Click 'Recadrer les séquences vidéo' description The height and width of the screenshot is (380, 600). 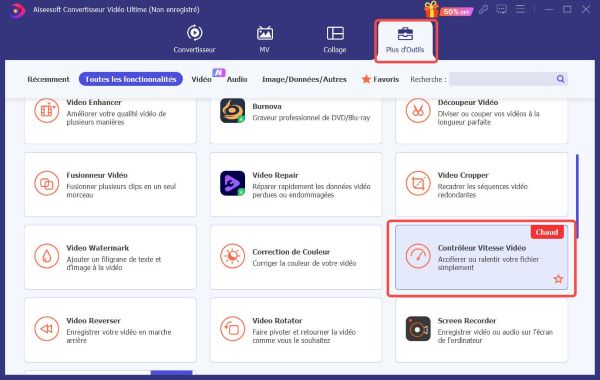tap(483, 191)
